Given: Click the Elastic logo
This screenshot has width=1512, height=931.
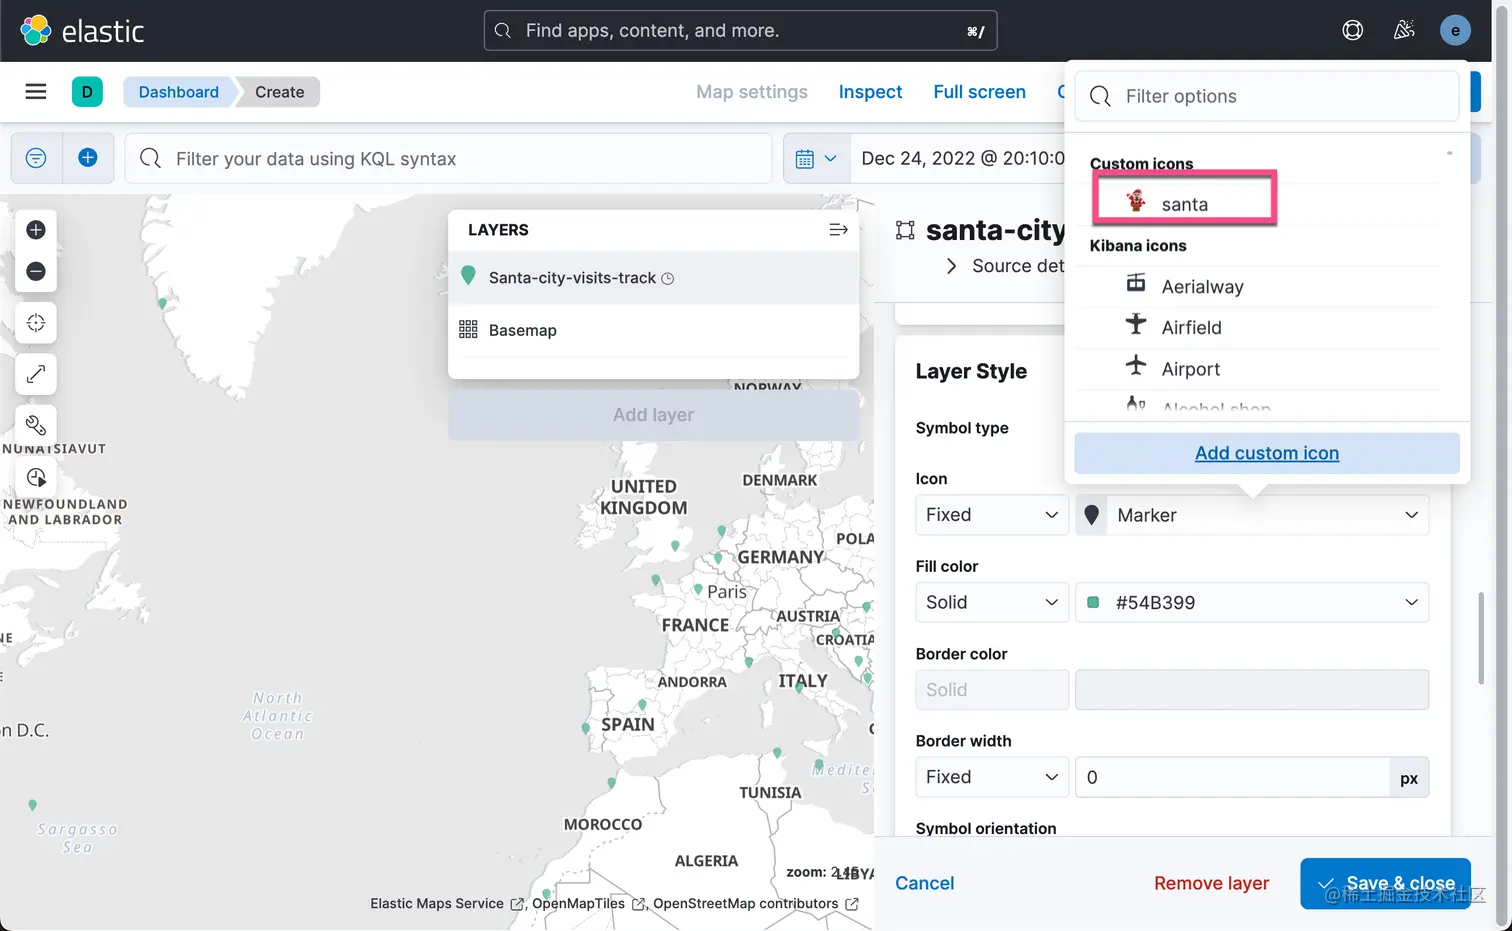Looking at the screenshot, I should 82,31.
